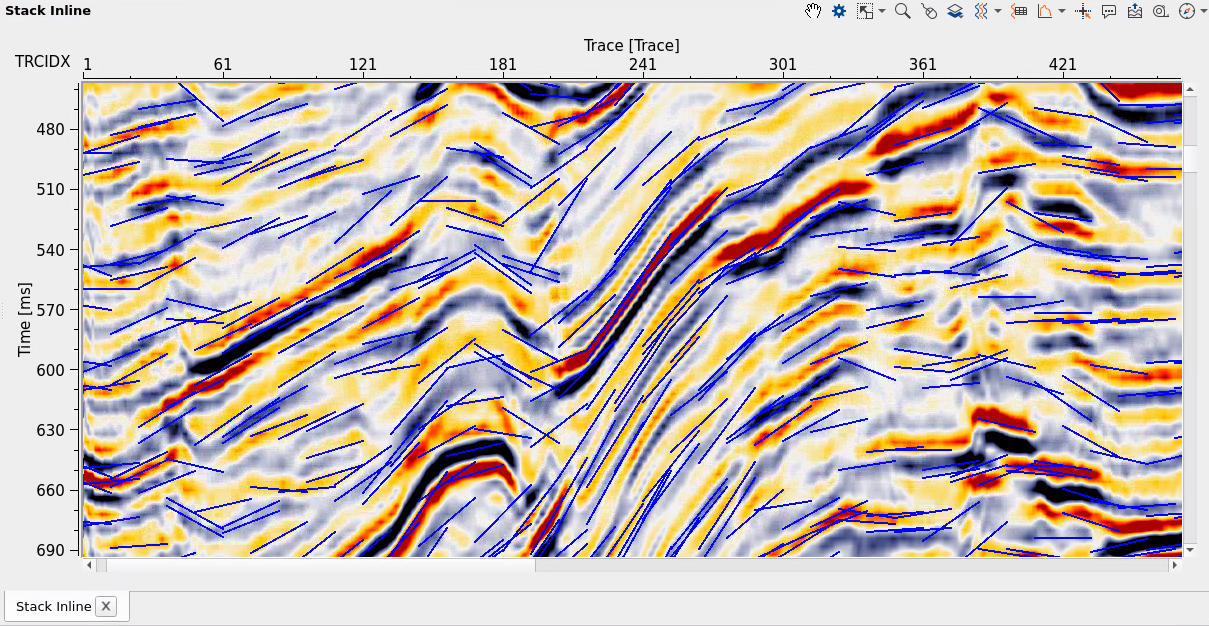1209x626 pixels.
Task: Click time value 480 label
Action: pyautogui.click(x=51, y=129)
